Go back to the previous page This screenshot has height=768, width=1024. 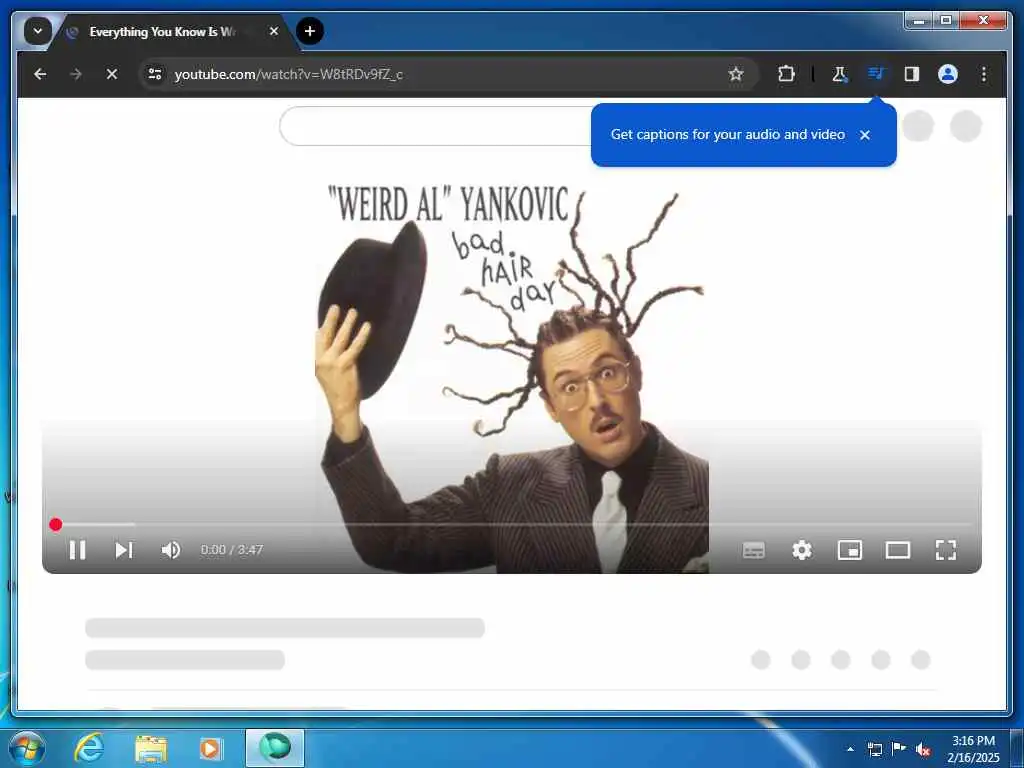40,74
